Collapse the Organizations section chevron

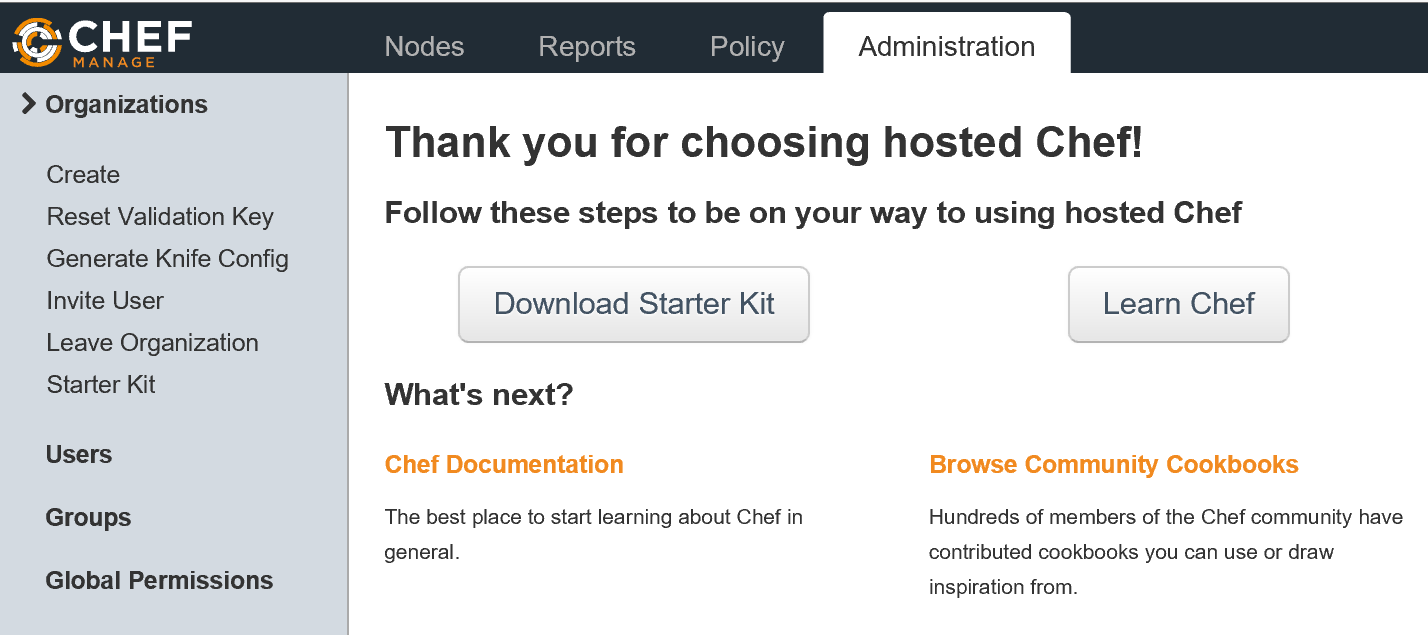pyautogui.click(x=28, y=104)
